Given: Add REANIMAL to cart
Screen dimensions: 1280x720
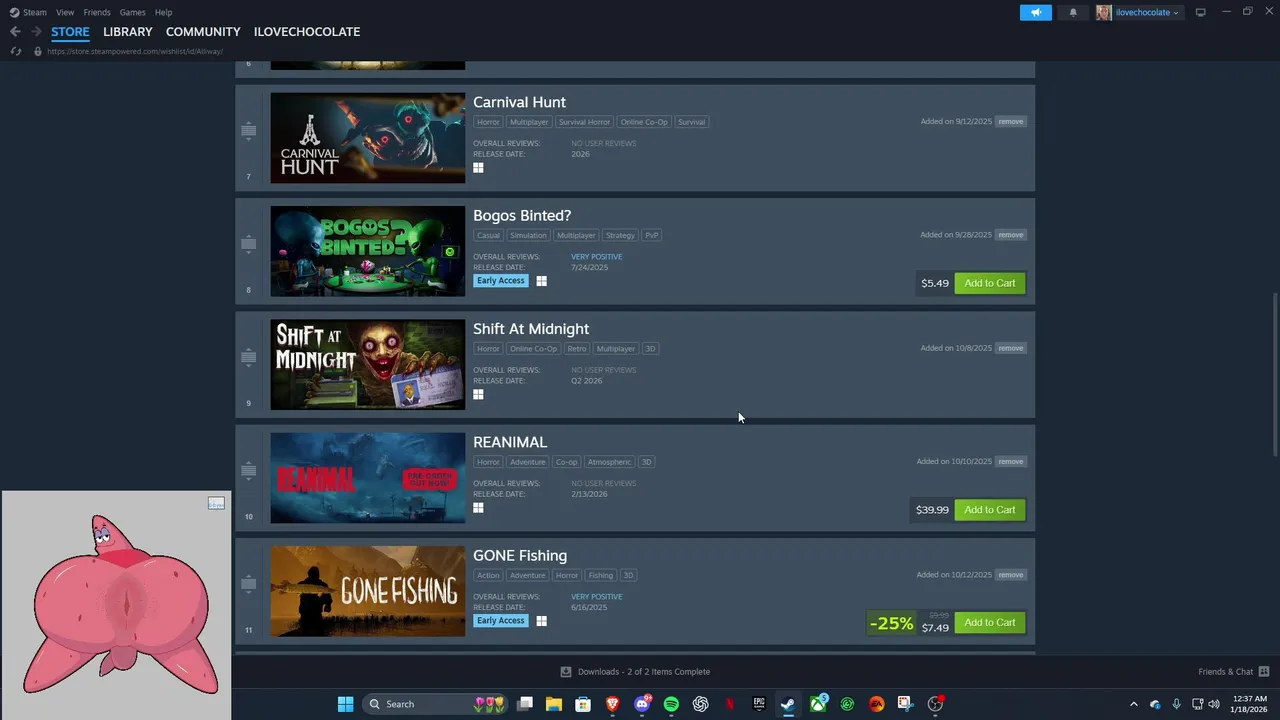Looking at the screenshot, I should [x=989, y=510].
